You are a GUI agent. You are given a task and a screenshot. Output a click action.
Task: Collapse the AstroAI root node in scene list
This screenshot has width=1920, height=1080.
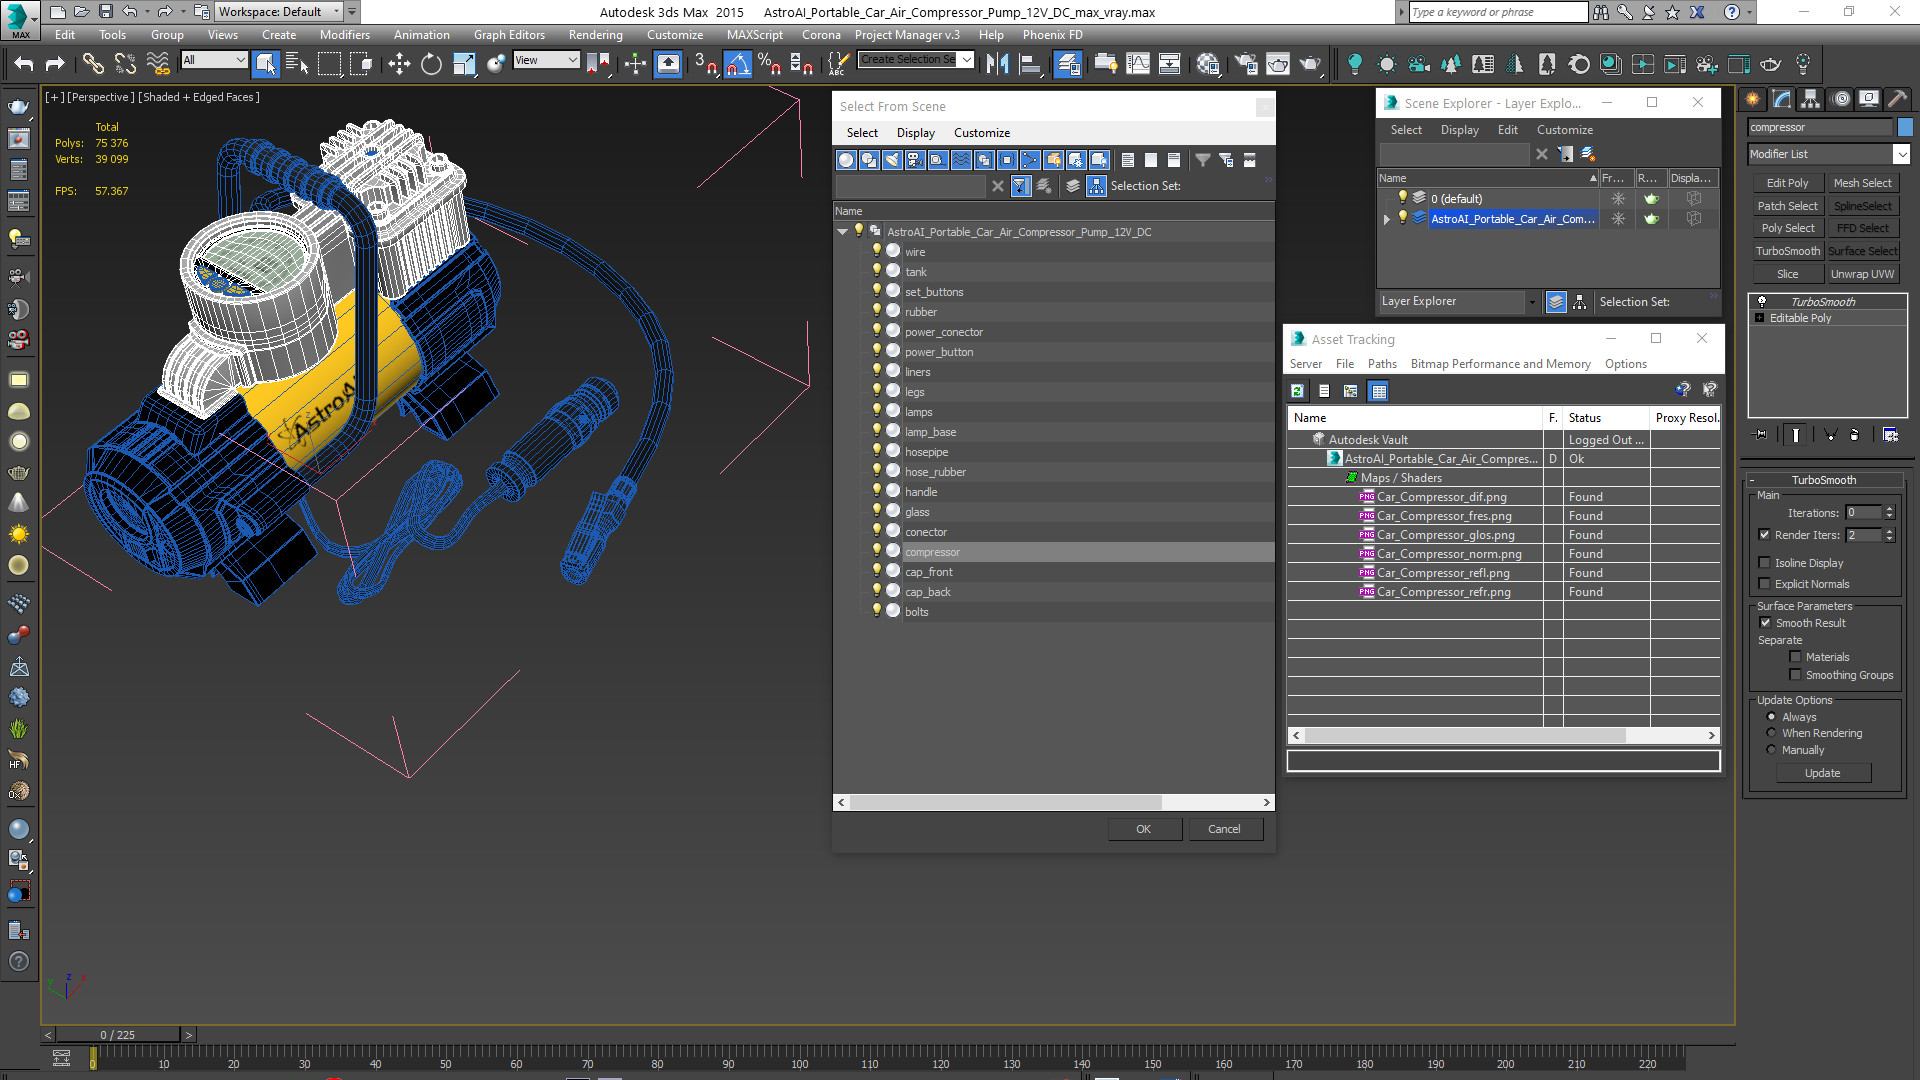(842, 232)
